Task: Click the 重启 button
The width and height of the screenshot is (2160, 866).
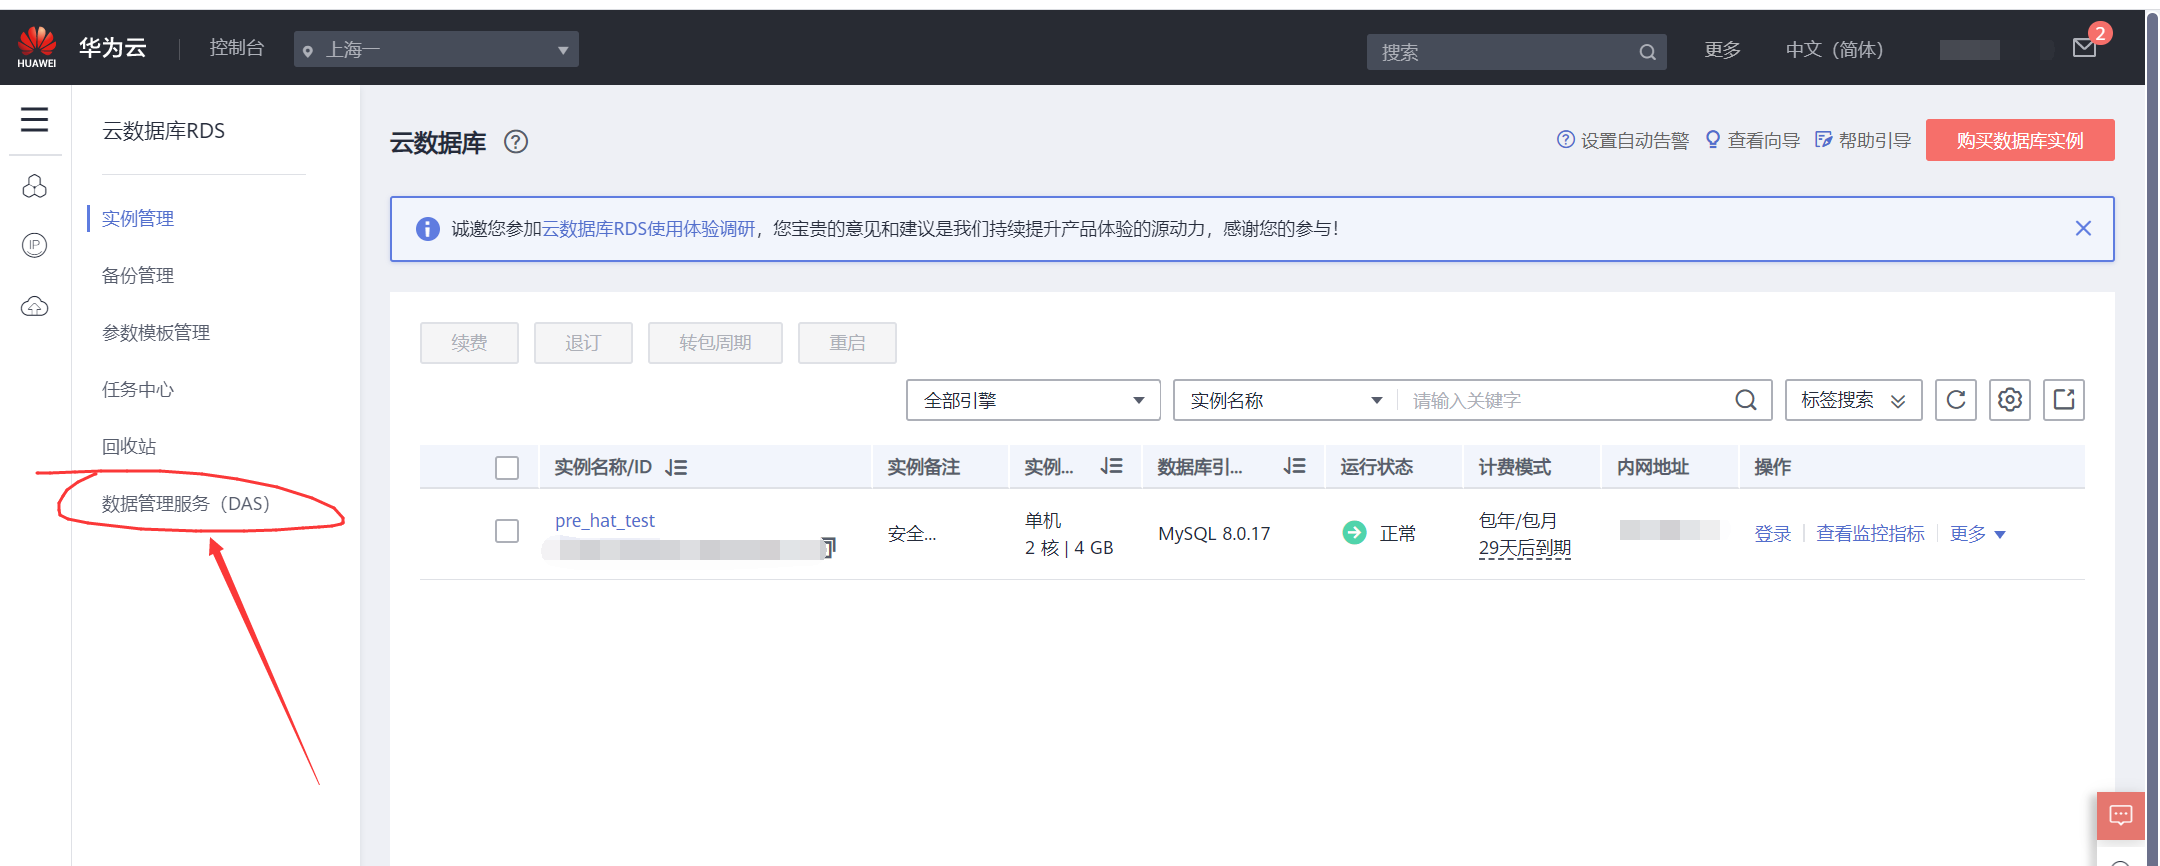Action: (x=847, y=343)
